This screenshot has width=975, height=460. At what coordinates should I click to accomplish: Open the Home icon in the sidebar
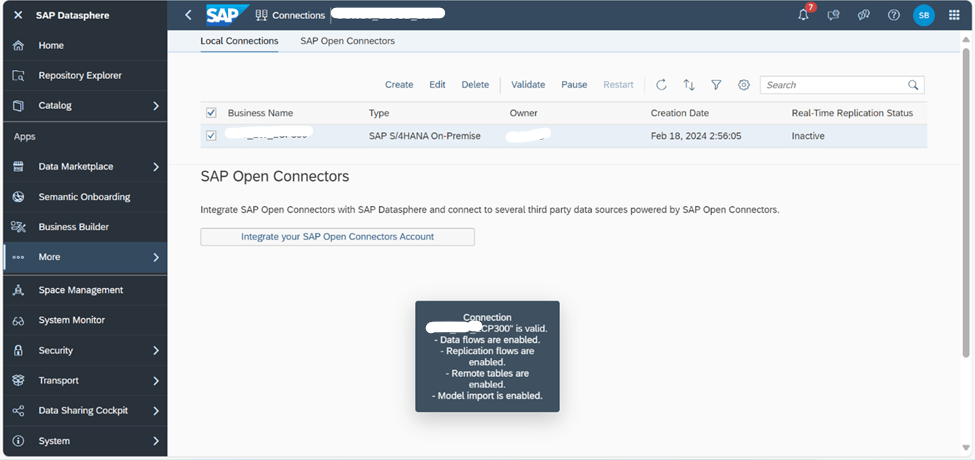(x=19, y=45)
